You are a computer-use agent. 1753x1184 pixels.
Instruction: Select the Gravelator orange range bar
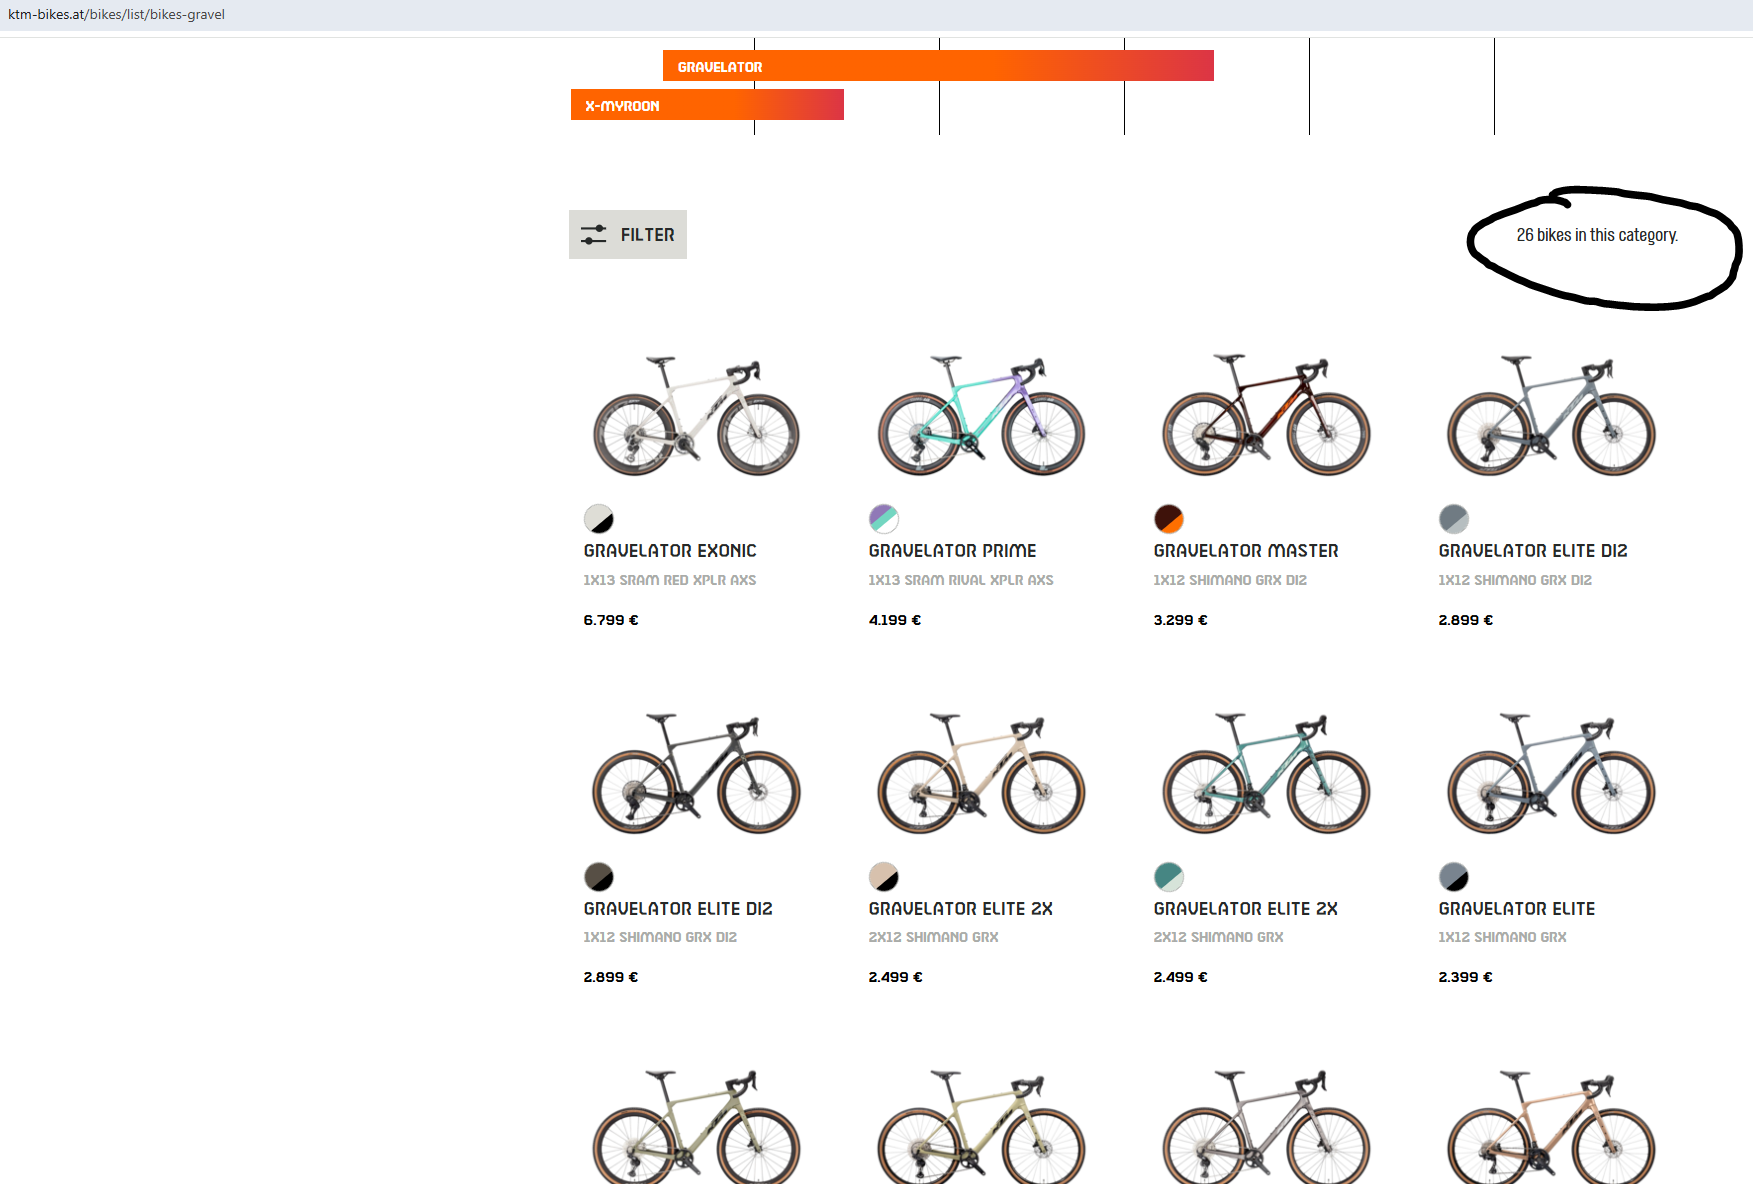(938, 66)
